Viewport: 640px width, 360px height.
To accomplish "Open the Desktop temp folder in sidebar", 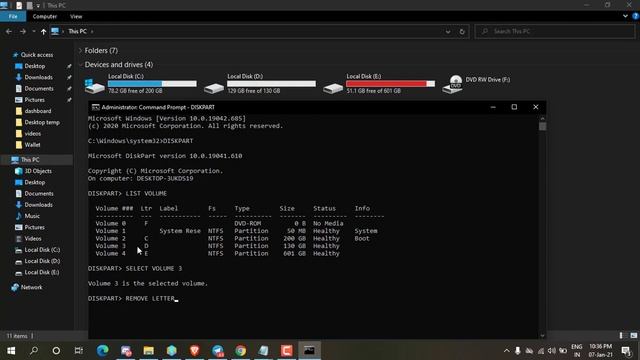I will (42, 122).
